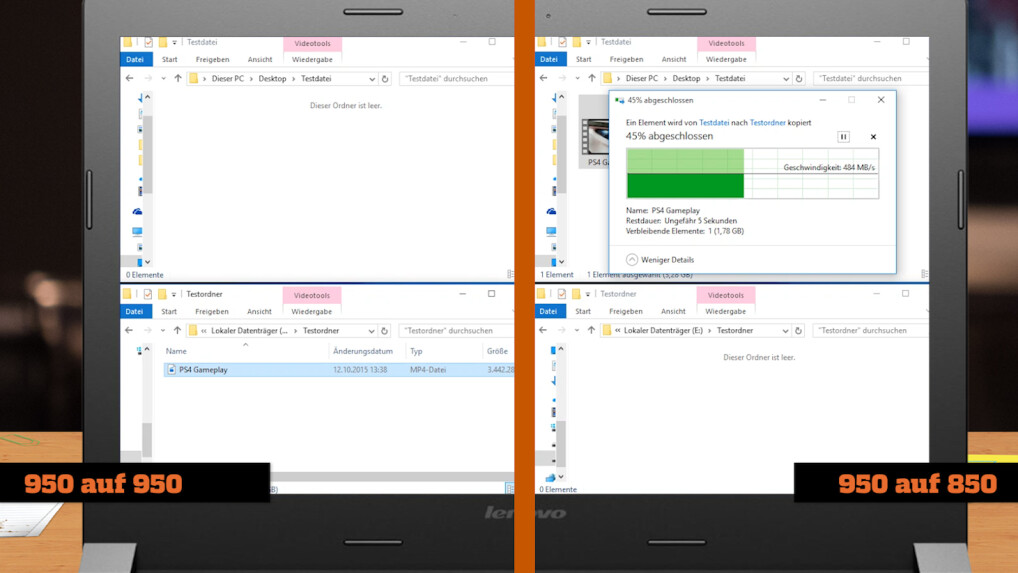Open Freigeben tab in top-left Testdatei window
Image resolution: width=1018 pixels, height=573 pixels.
tap(212, 60)
